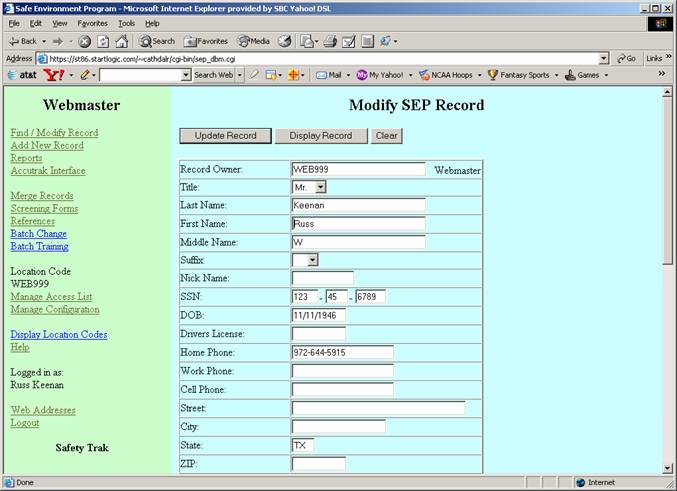Go to the Home page icon
677x491 pixels.
(x=121, y=41)
